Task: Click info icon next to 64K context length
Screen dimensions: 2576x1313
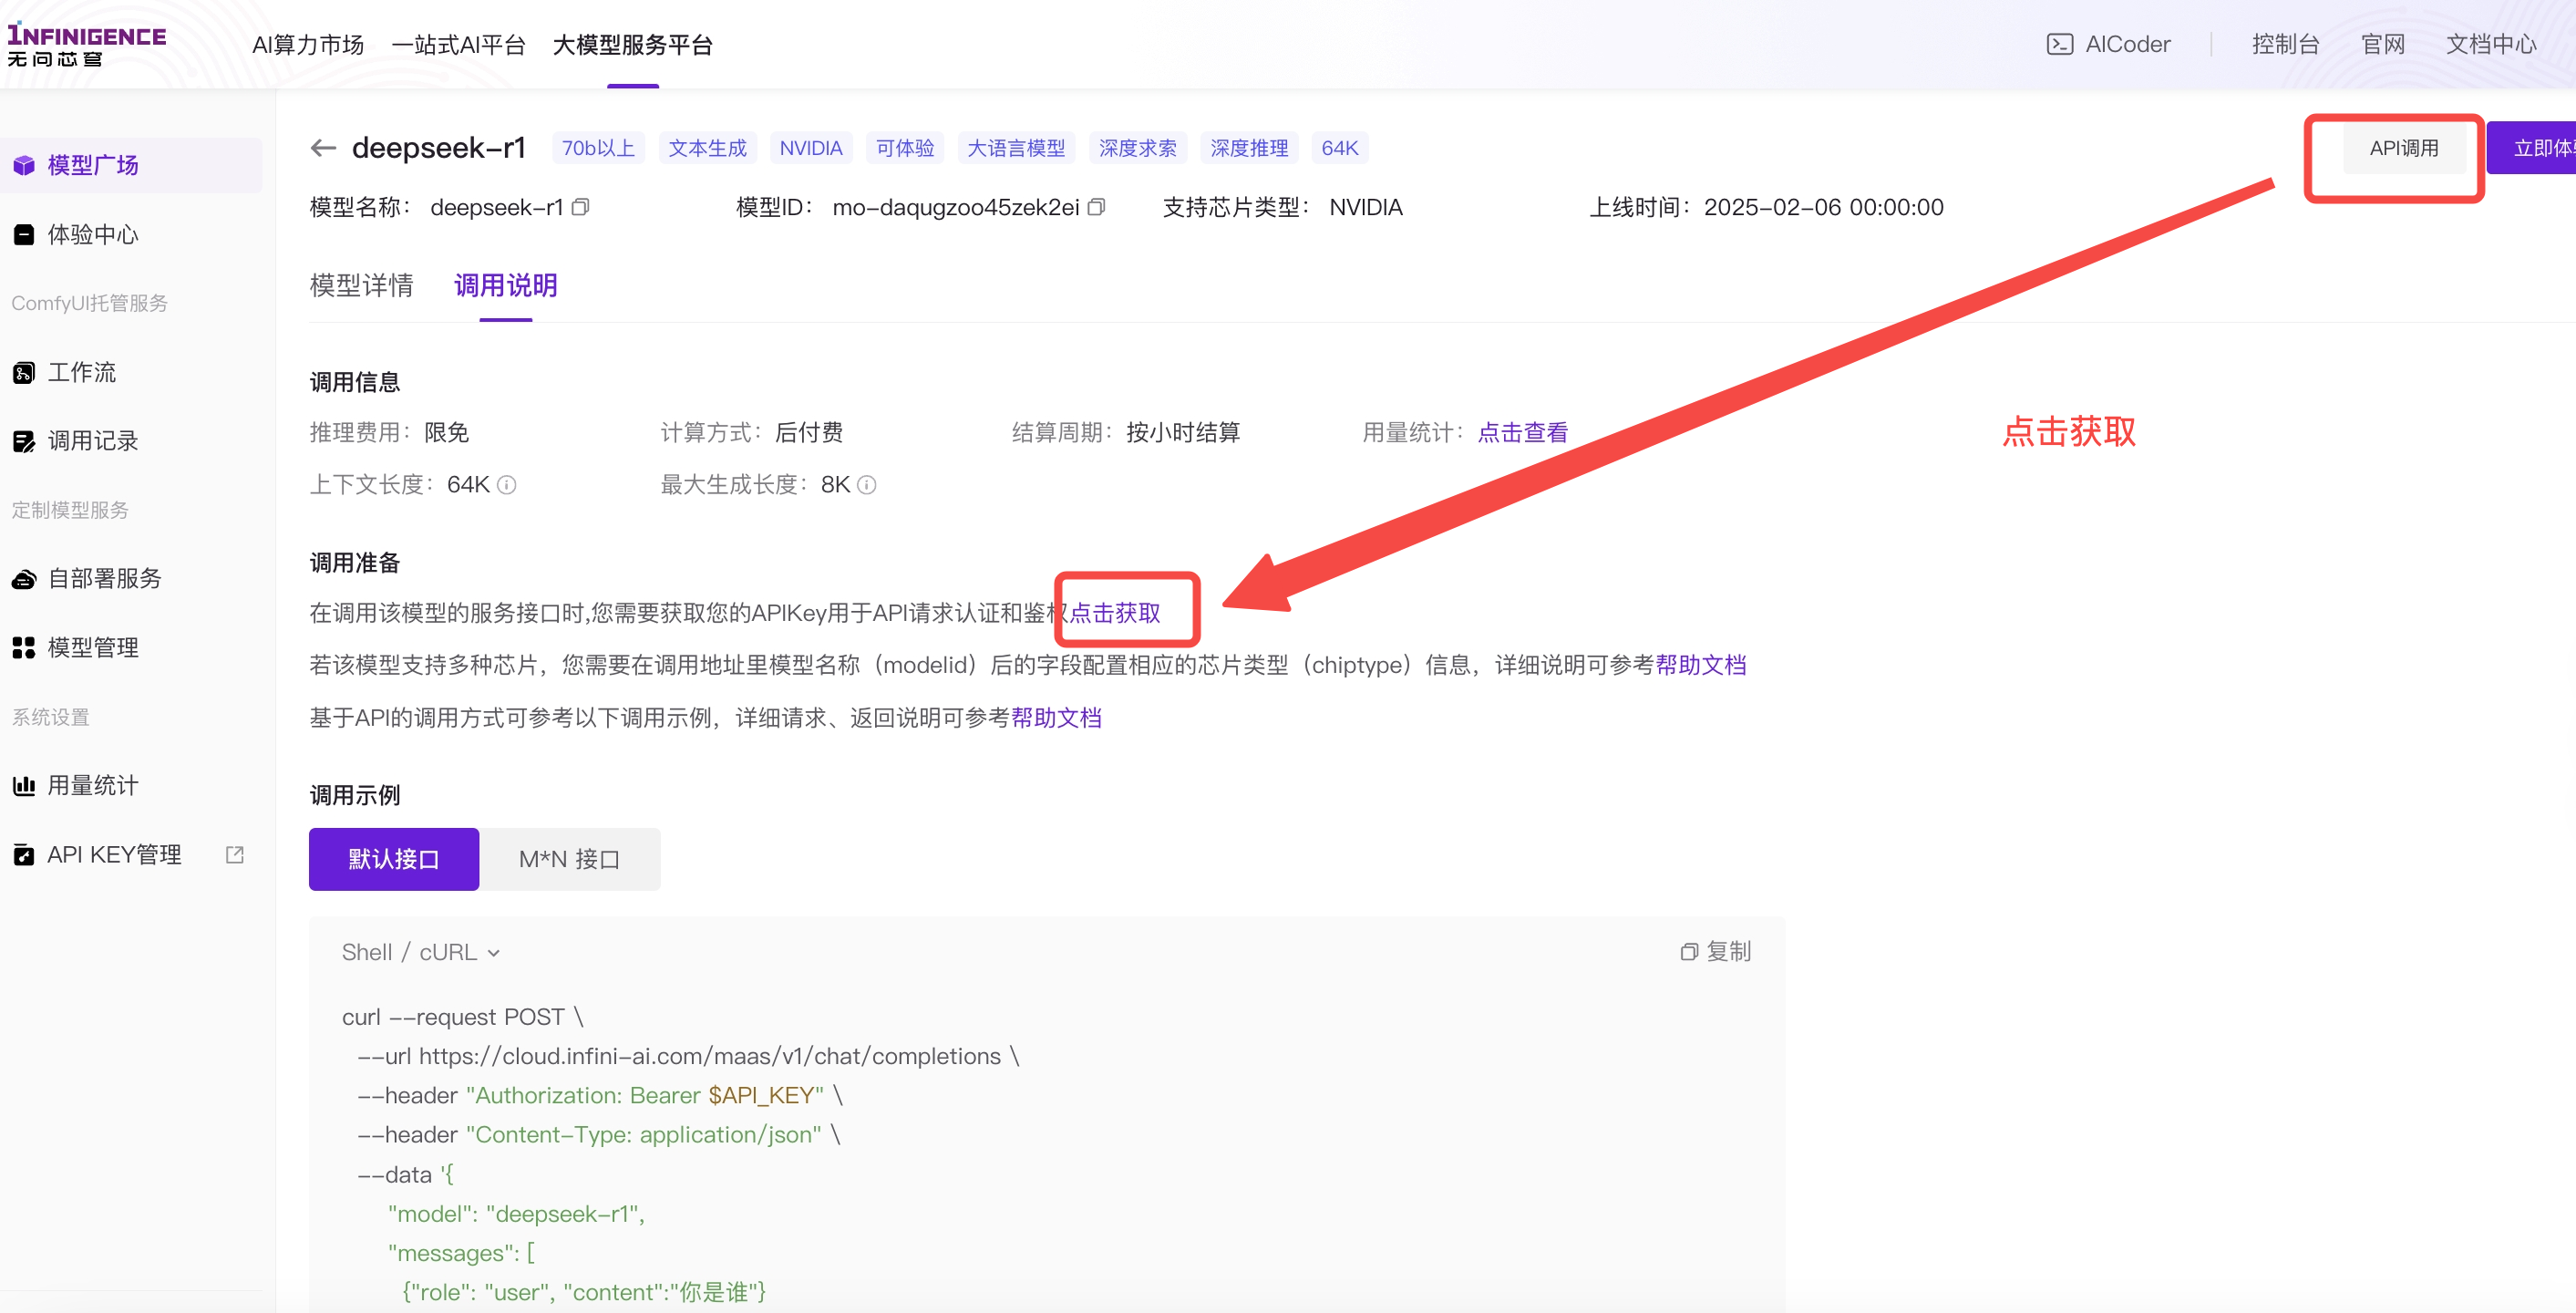Action: (x=507, y=485)
